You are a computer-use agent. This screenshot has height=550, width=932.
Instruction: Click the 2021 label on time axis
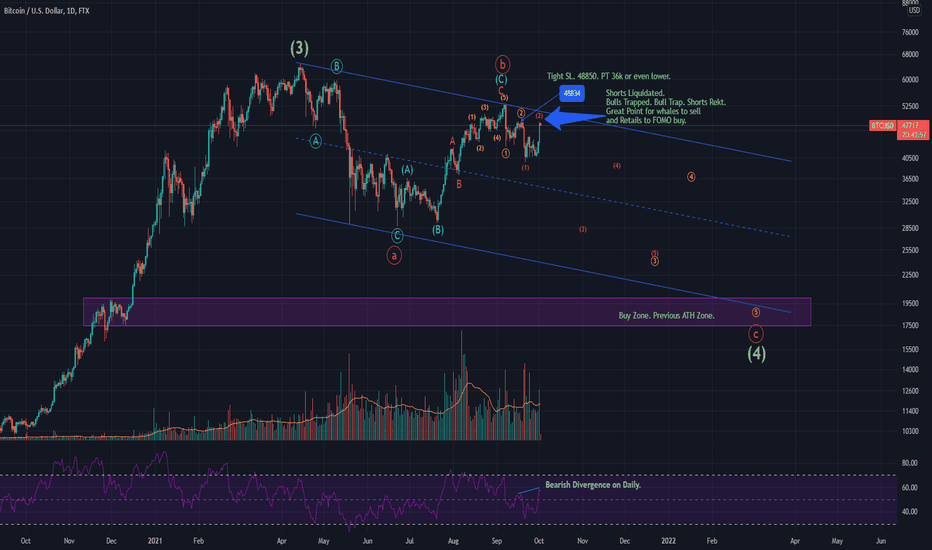point(155,541)
